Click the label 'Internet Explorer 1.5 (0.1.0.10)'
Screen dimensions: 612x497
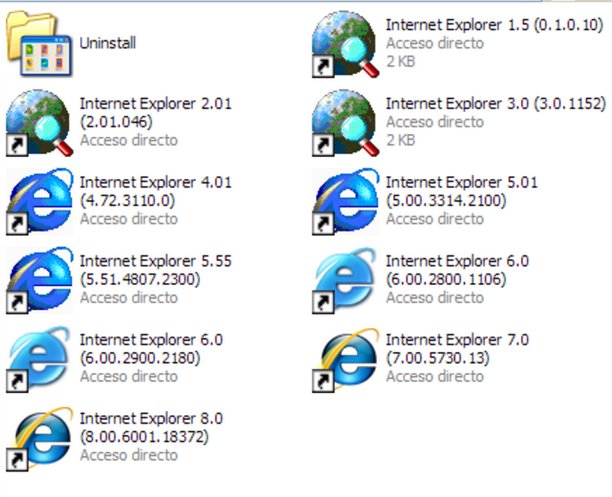pos(495,25)
